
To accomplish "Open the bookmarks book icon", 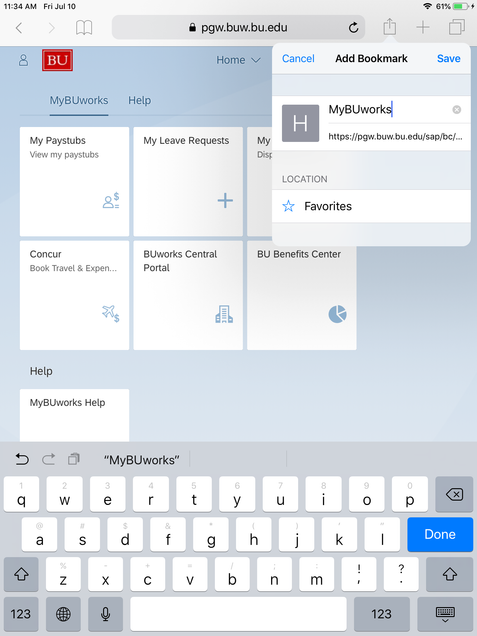I will click(x=84, y=28).
